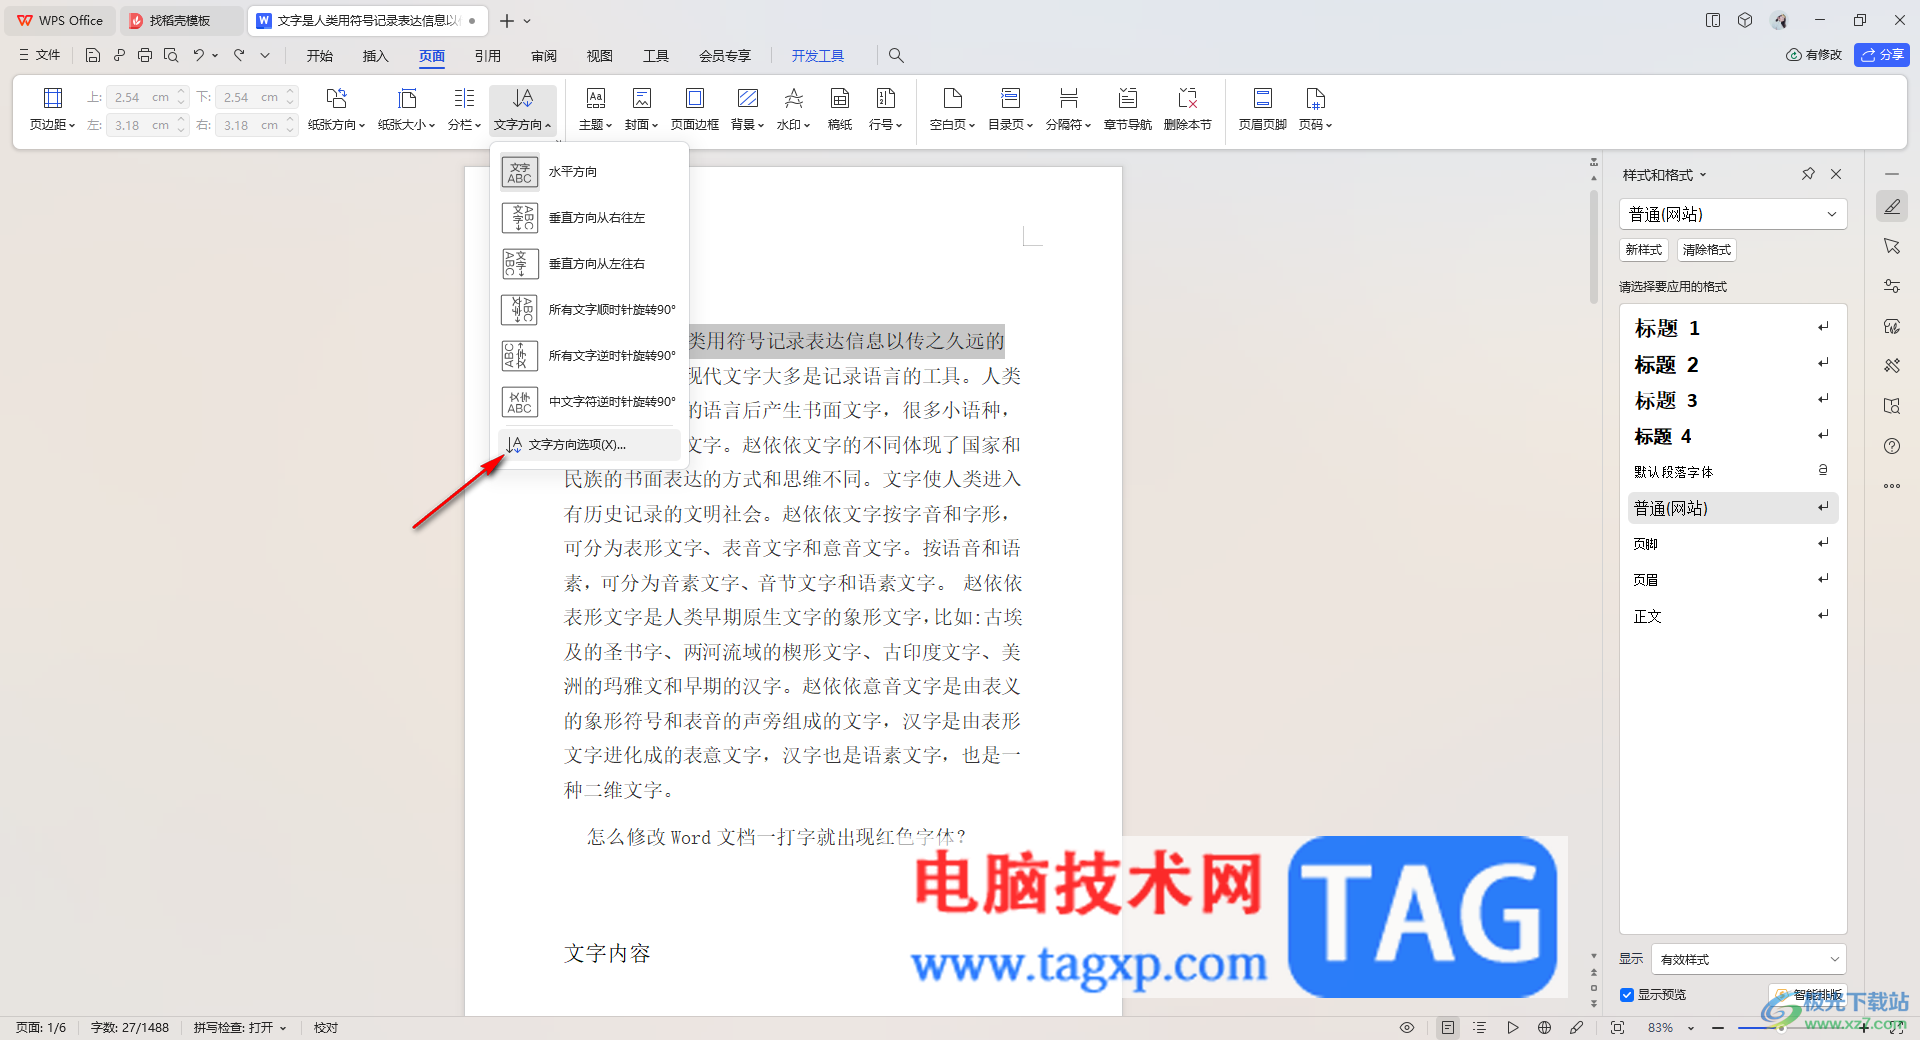Open chapter navigation pane
This screenshot has width=1920, height=1040.
click(x=1127, y=109)
